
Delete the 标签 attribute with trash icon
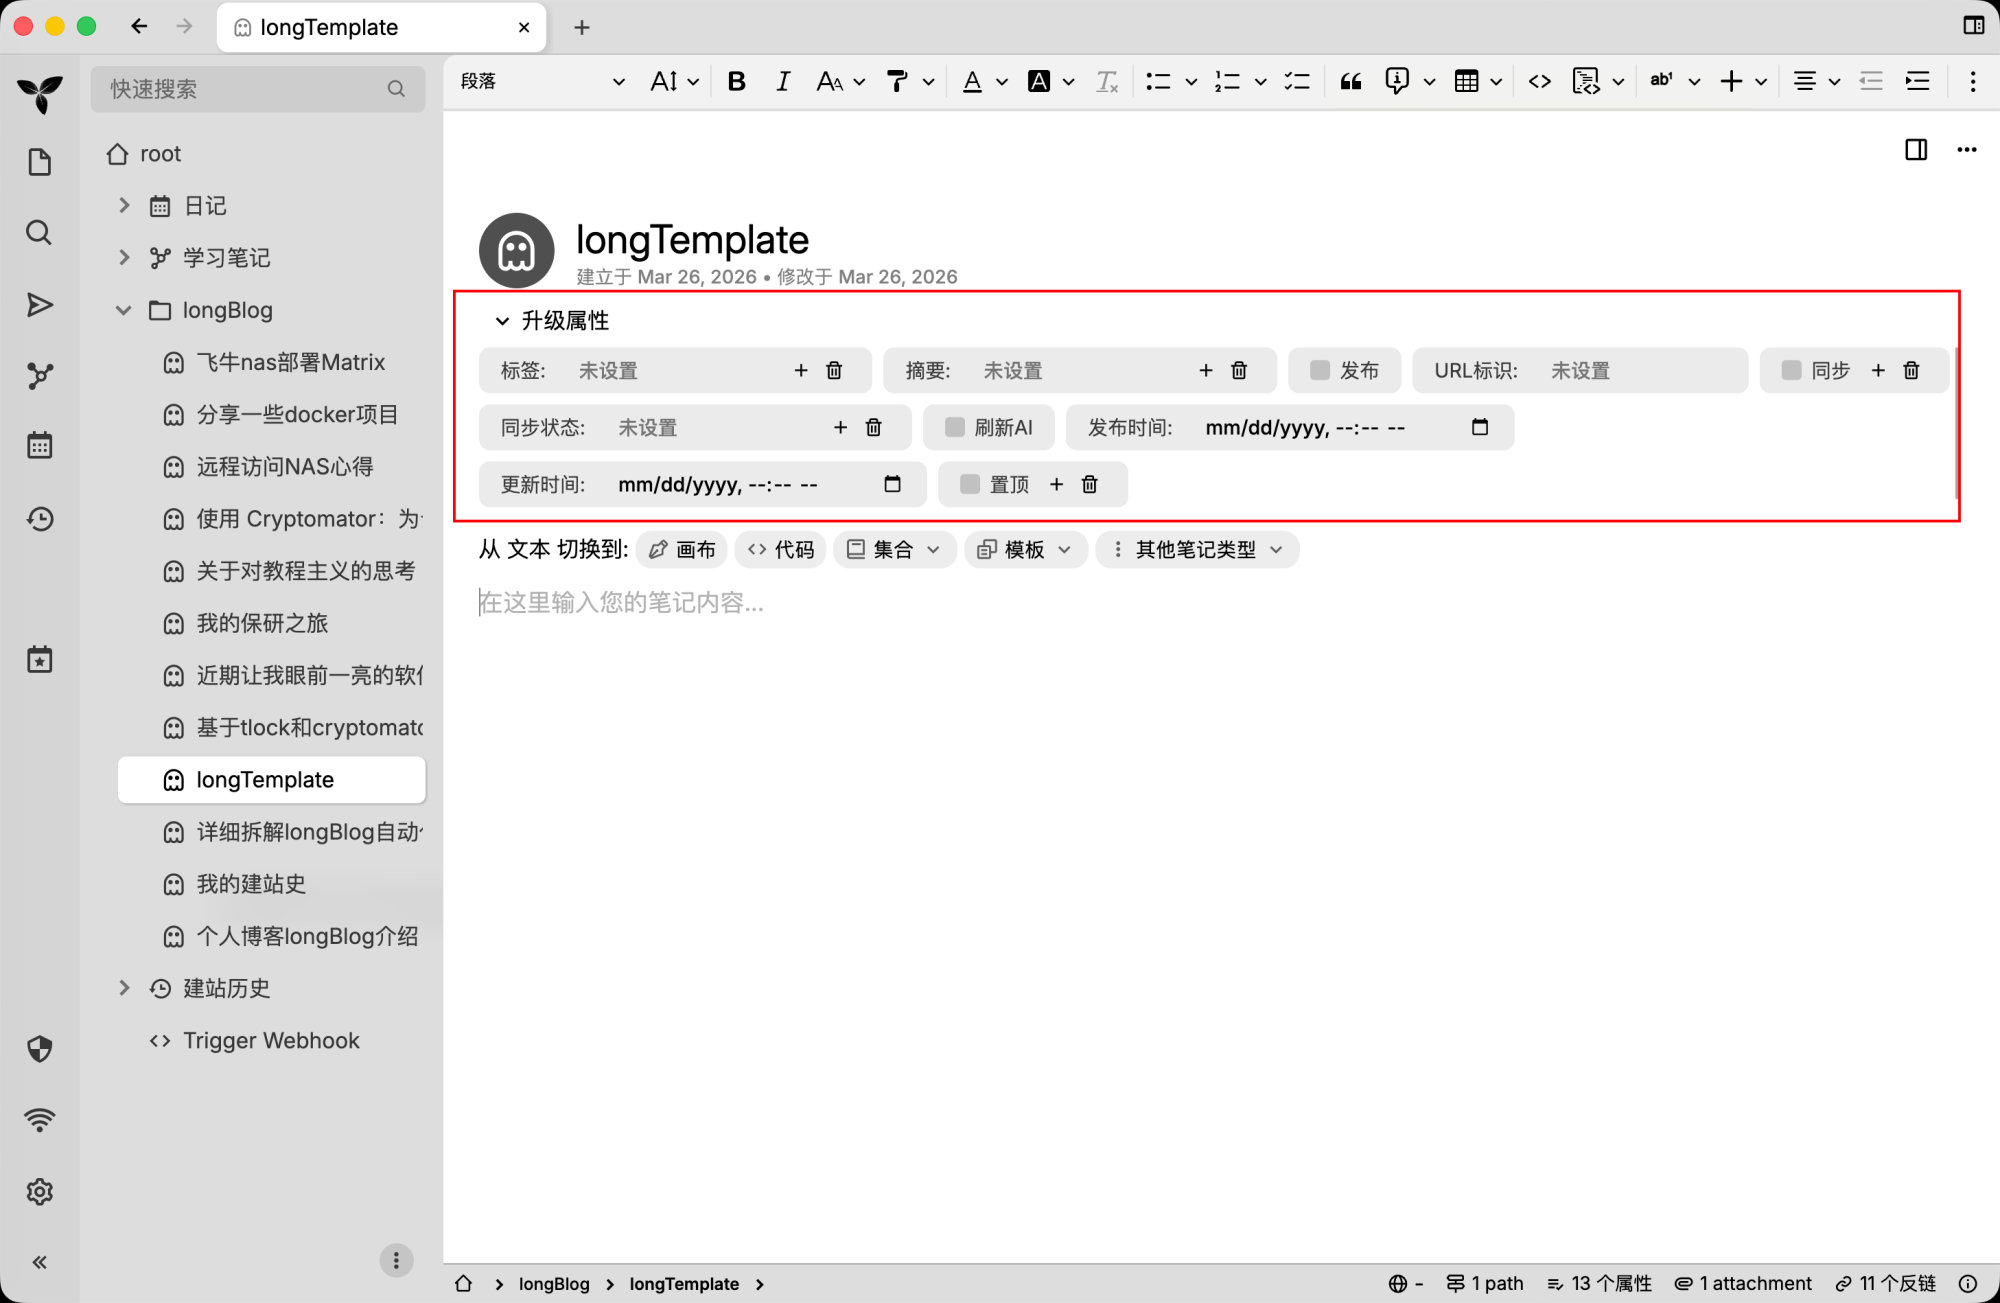tap(834, 371)
